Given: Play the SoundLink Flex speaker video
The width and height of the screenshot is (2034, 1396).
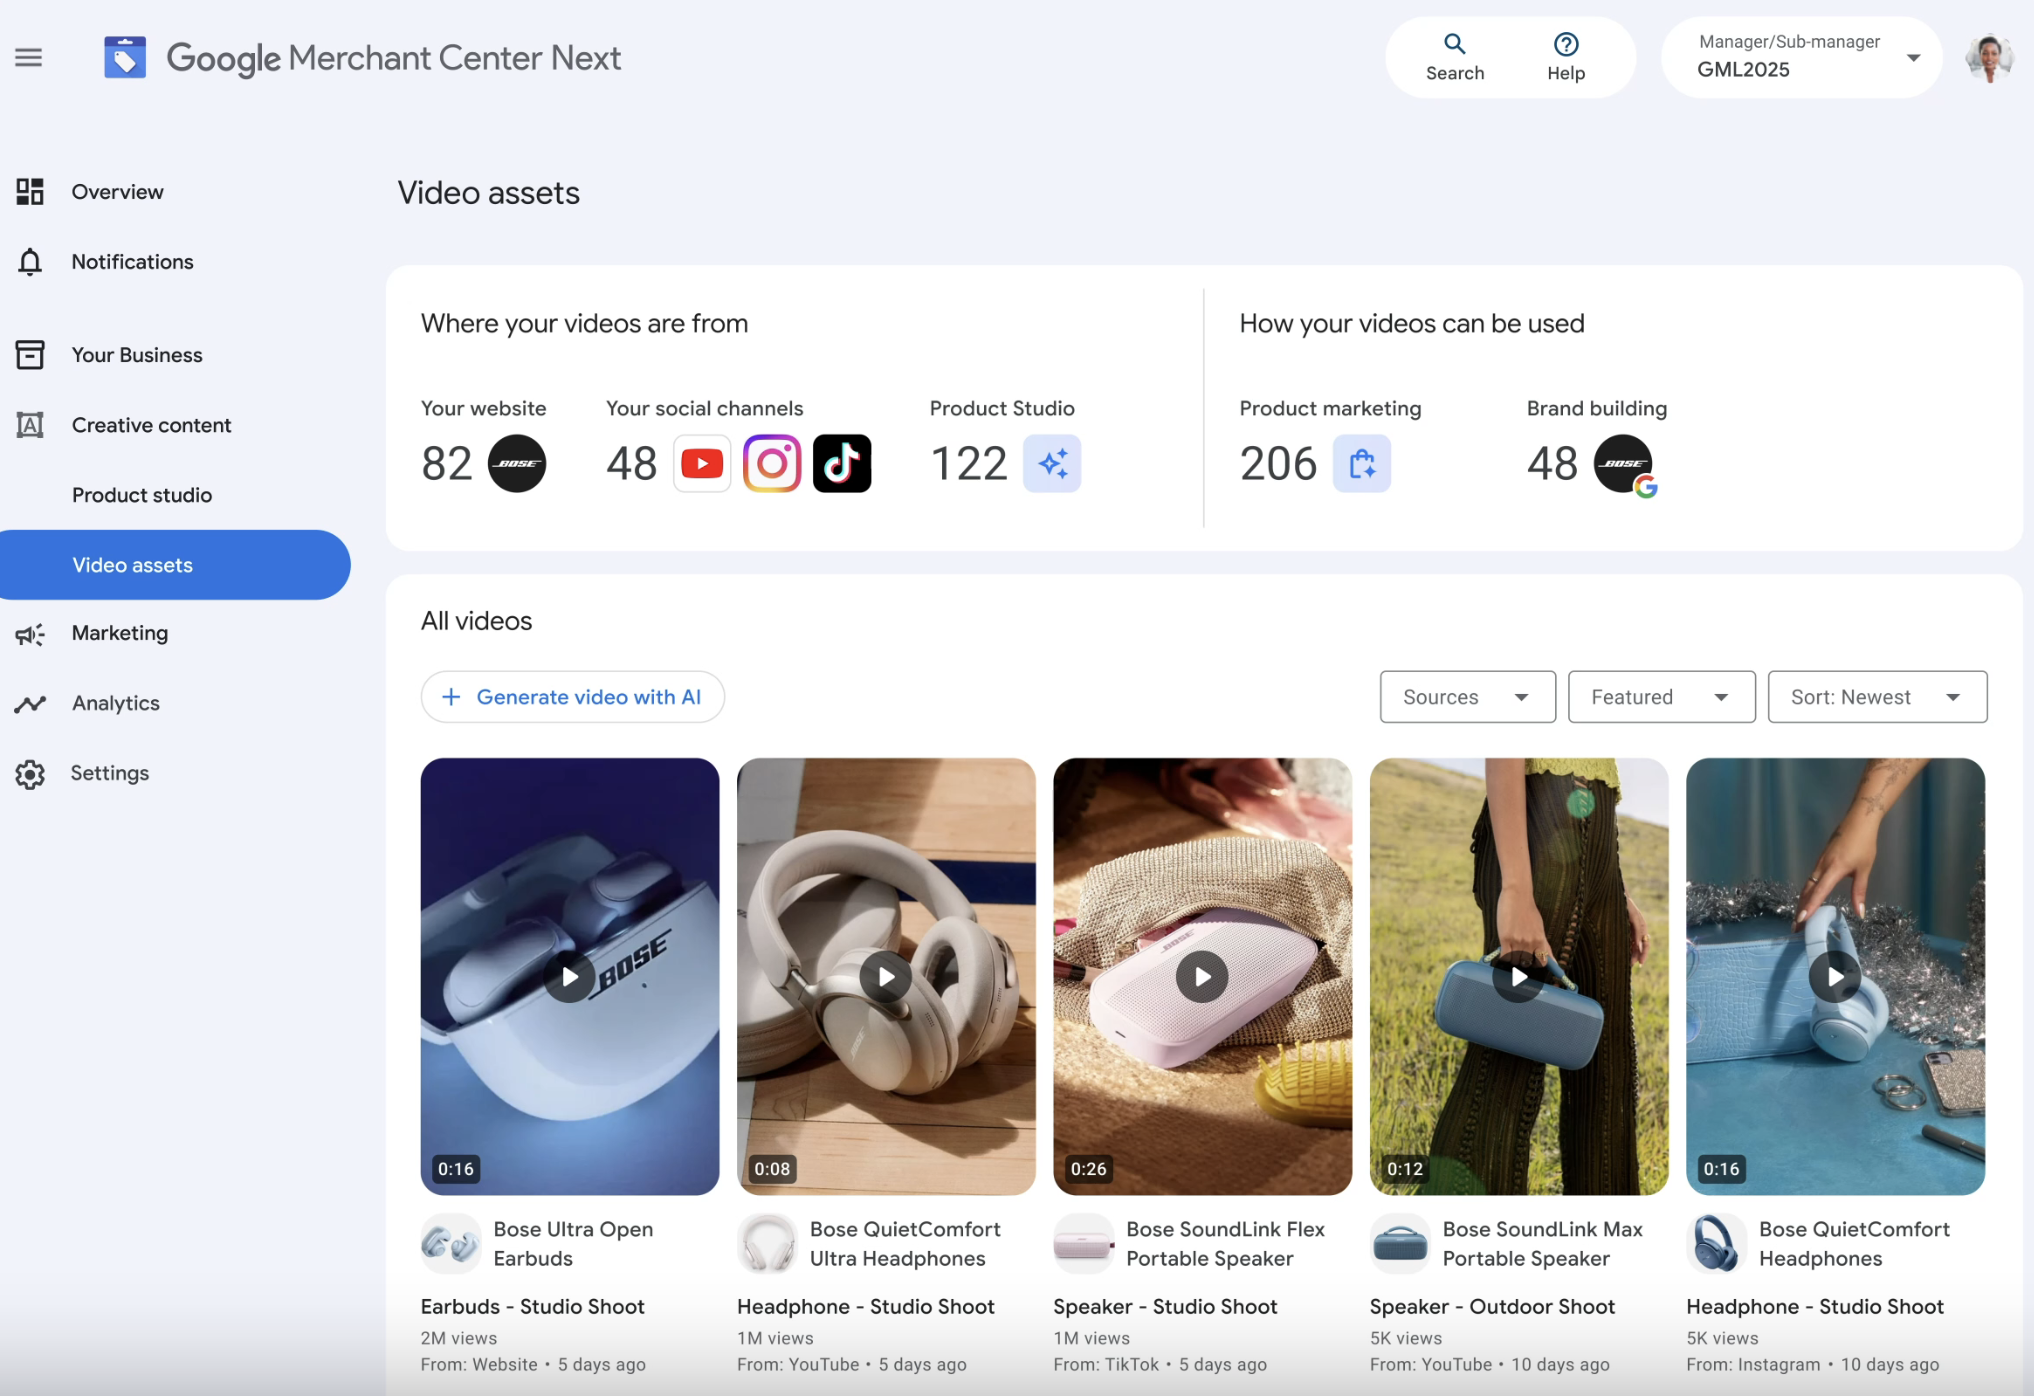Looking at the screenshot, I should tap(1202, 977).
